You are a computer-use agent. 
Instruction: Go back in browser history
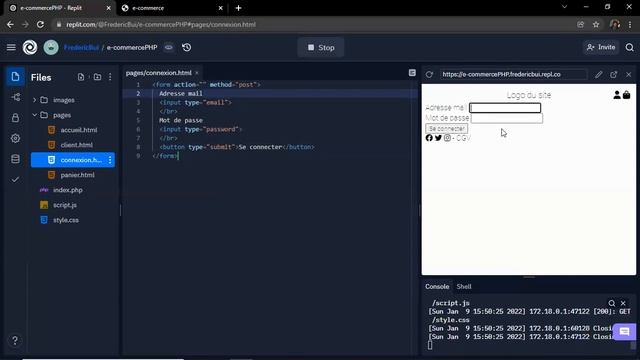point(10,24)
